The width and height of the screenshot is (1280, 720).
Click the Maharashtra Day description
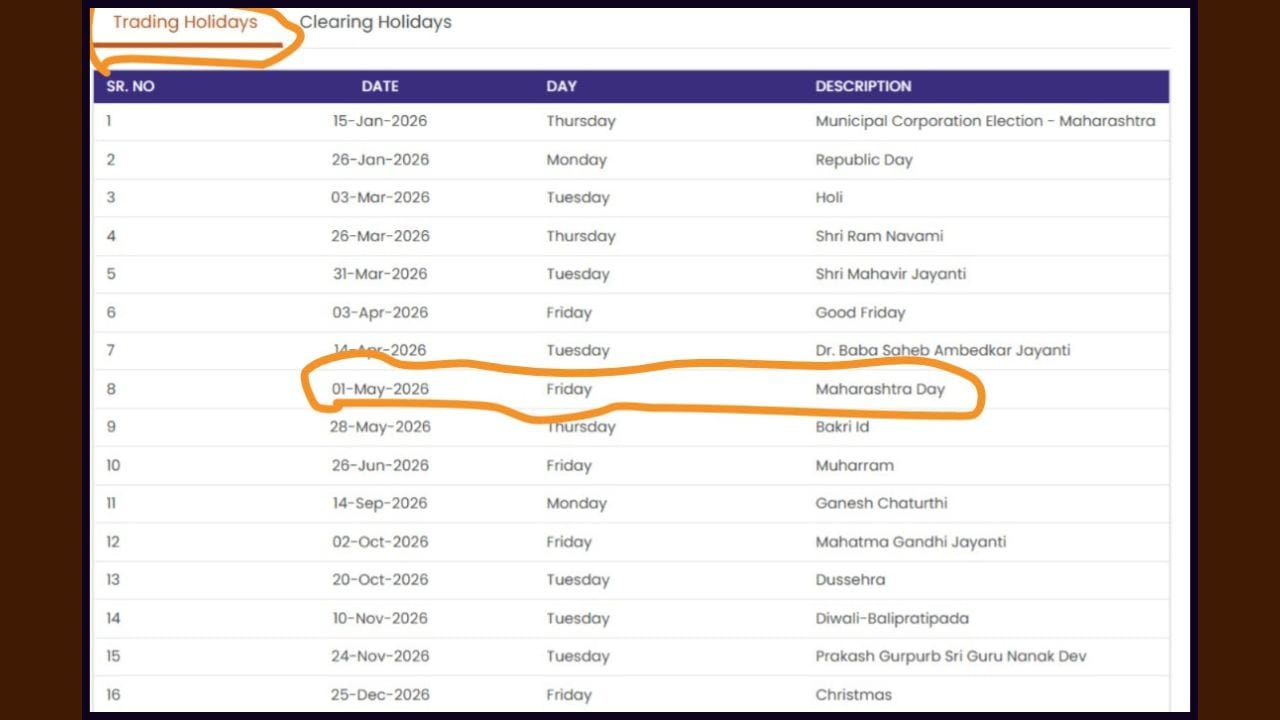(880, 389)
